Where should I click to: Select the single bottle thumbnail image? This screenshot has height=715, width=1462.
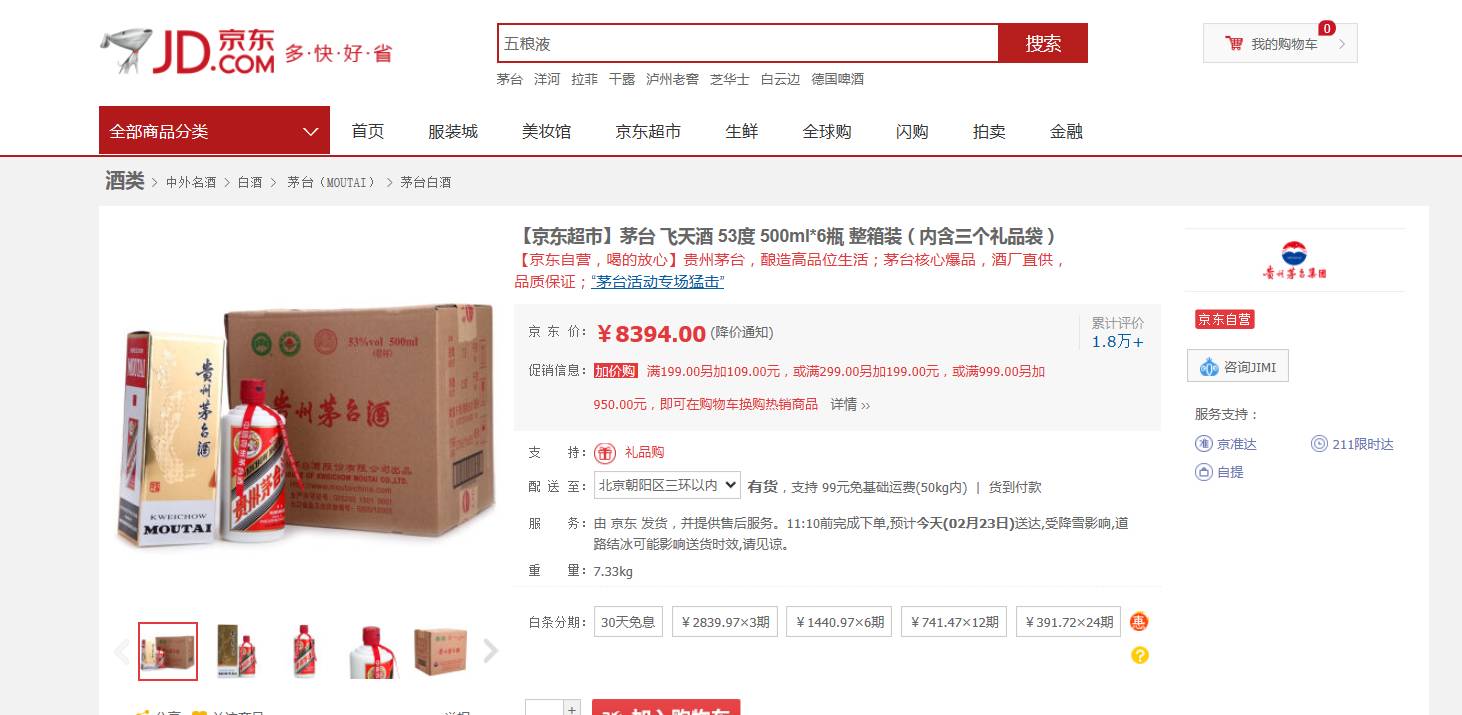(x=304, y=651)
